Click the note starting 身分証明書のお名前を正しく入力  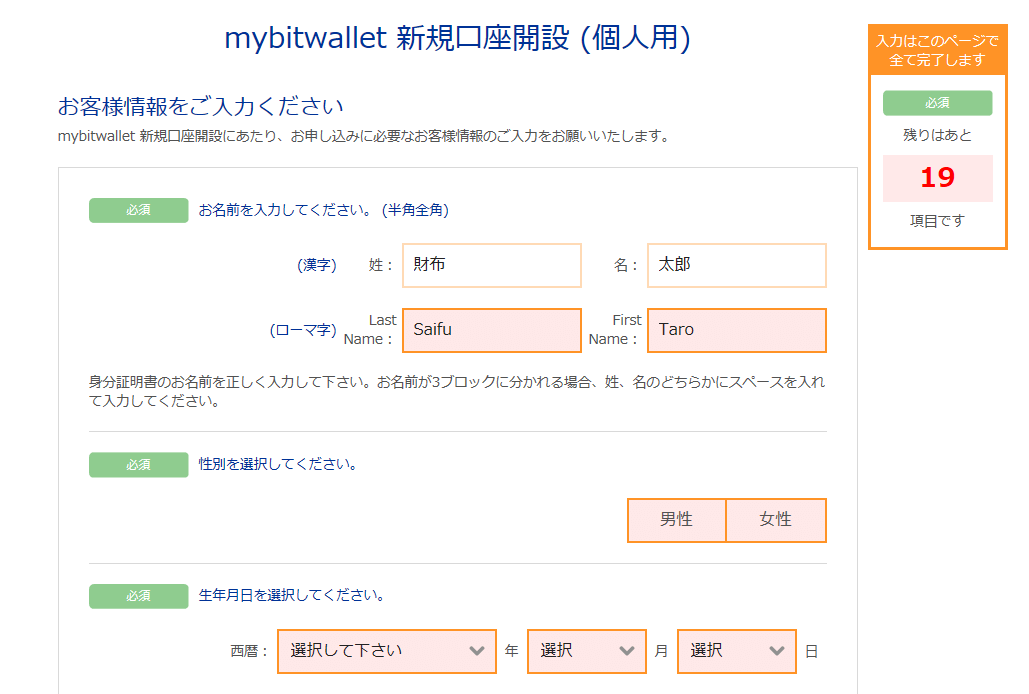pos(457,392)
